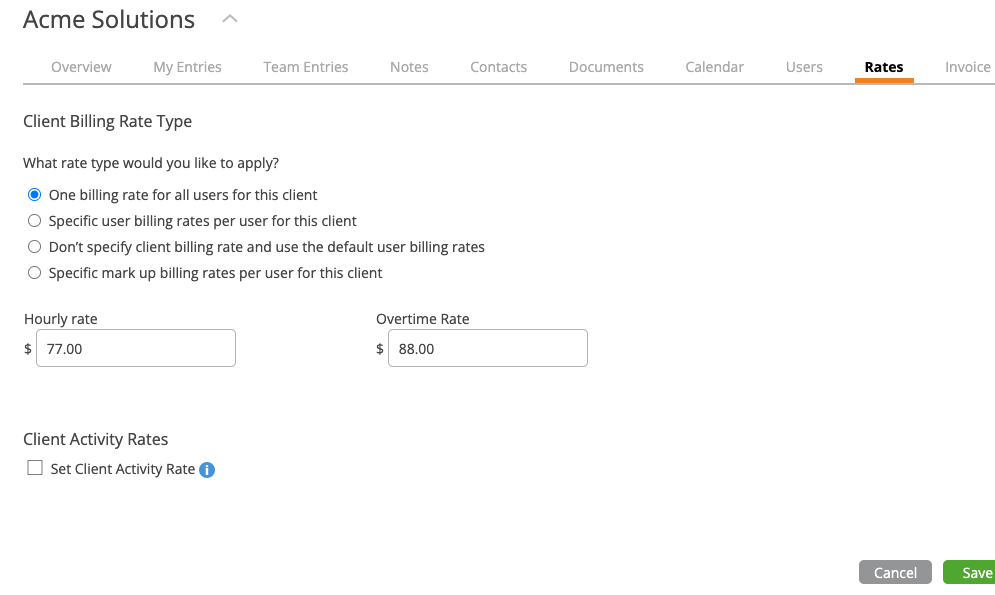The width and height of the screenshot is (995, 595).
Task: Go to the Team Entries tab
Action: (x=306, y=67)
